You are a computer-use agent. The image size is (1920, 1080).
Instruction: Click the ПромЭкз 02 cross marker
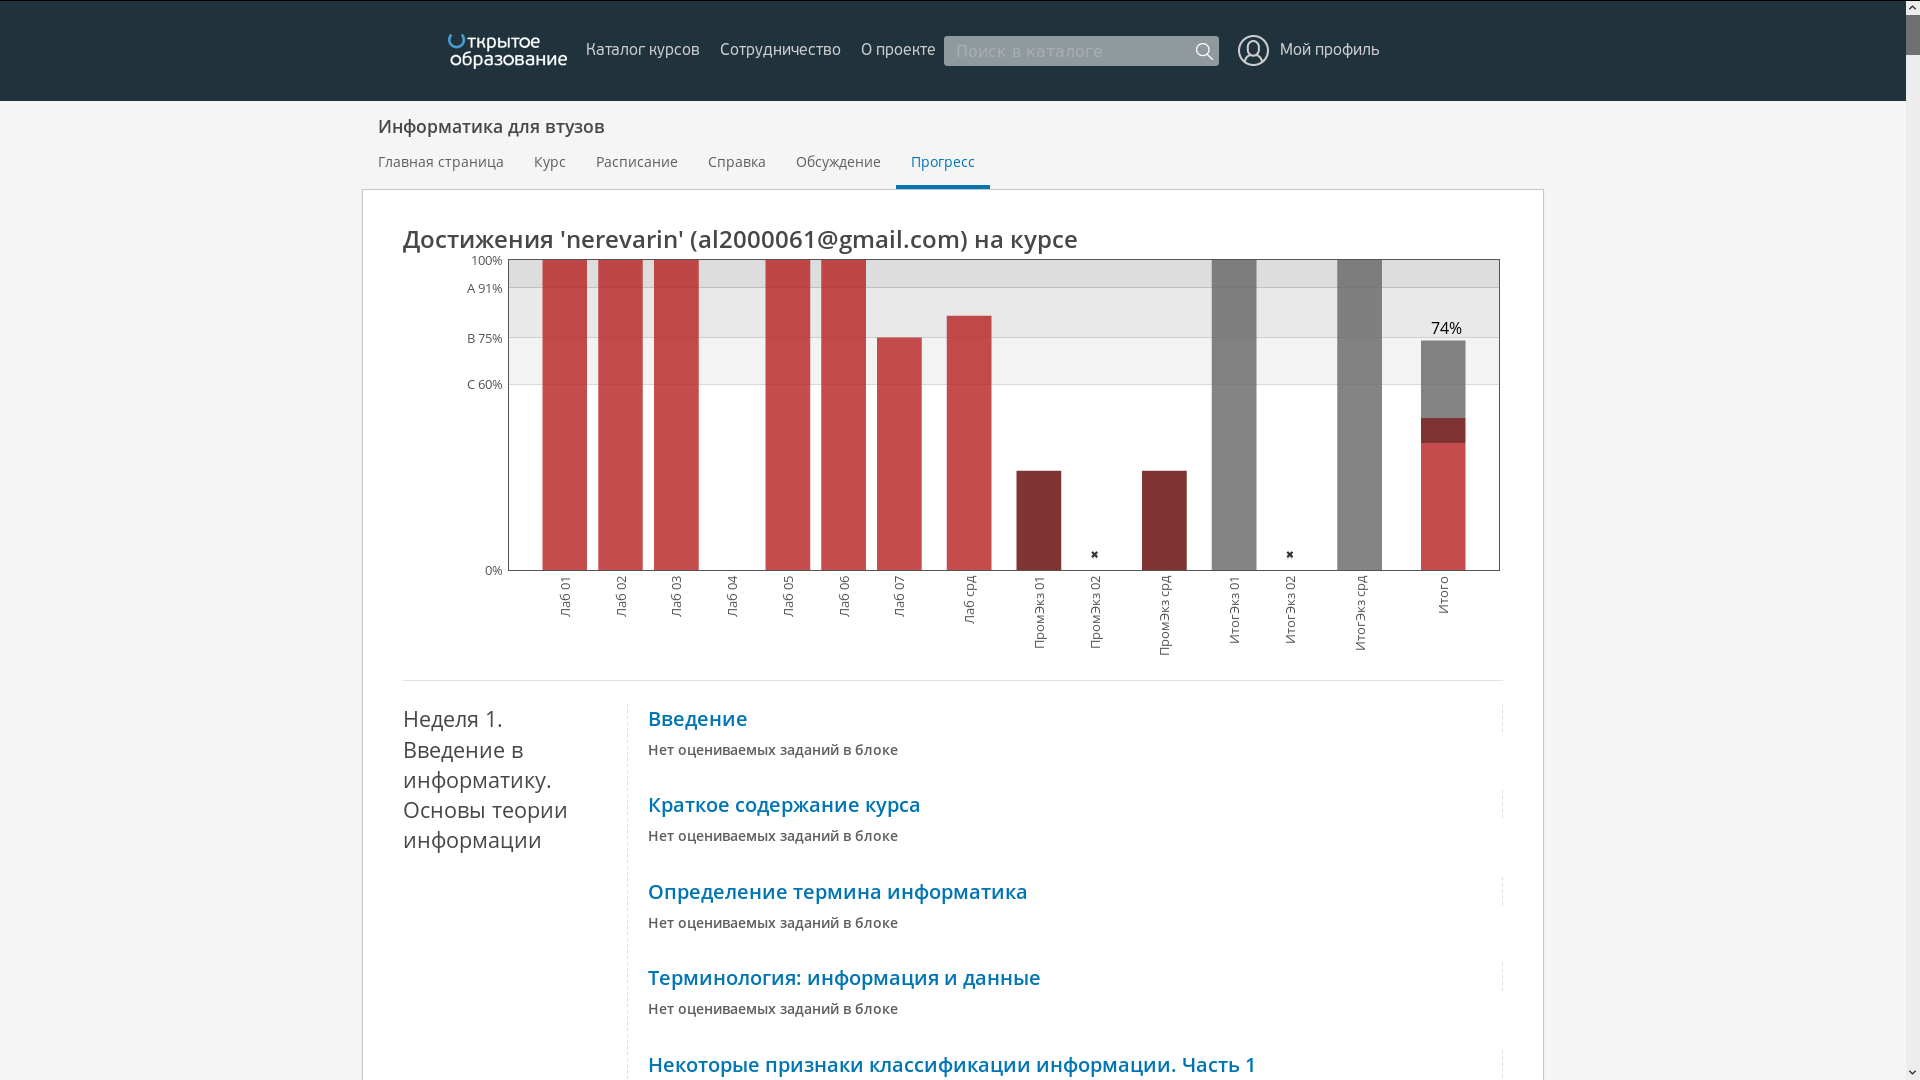(1094, 554)
